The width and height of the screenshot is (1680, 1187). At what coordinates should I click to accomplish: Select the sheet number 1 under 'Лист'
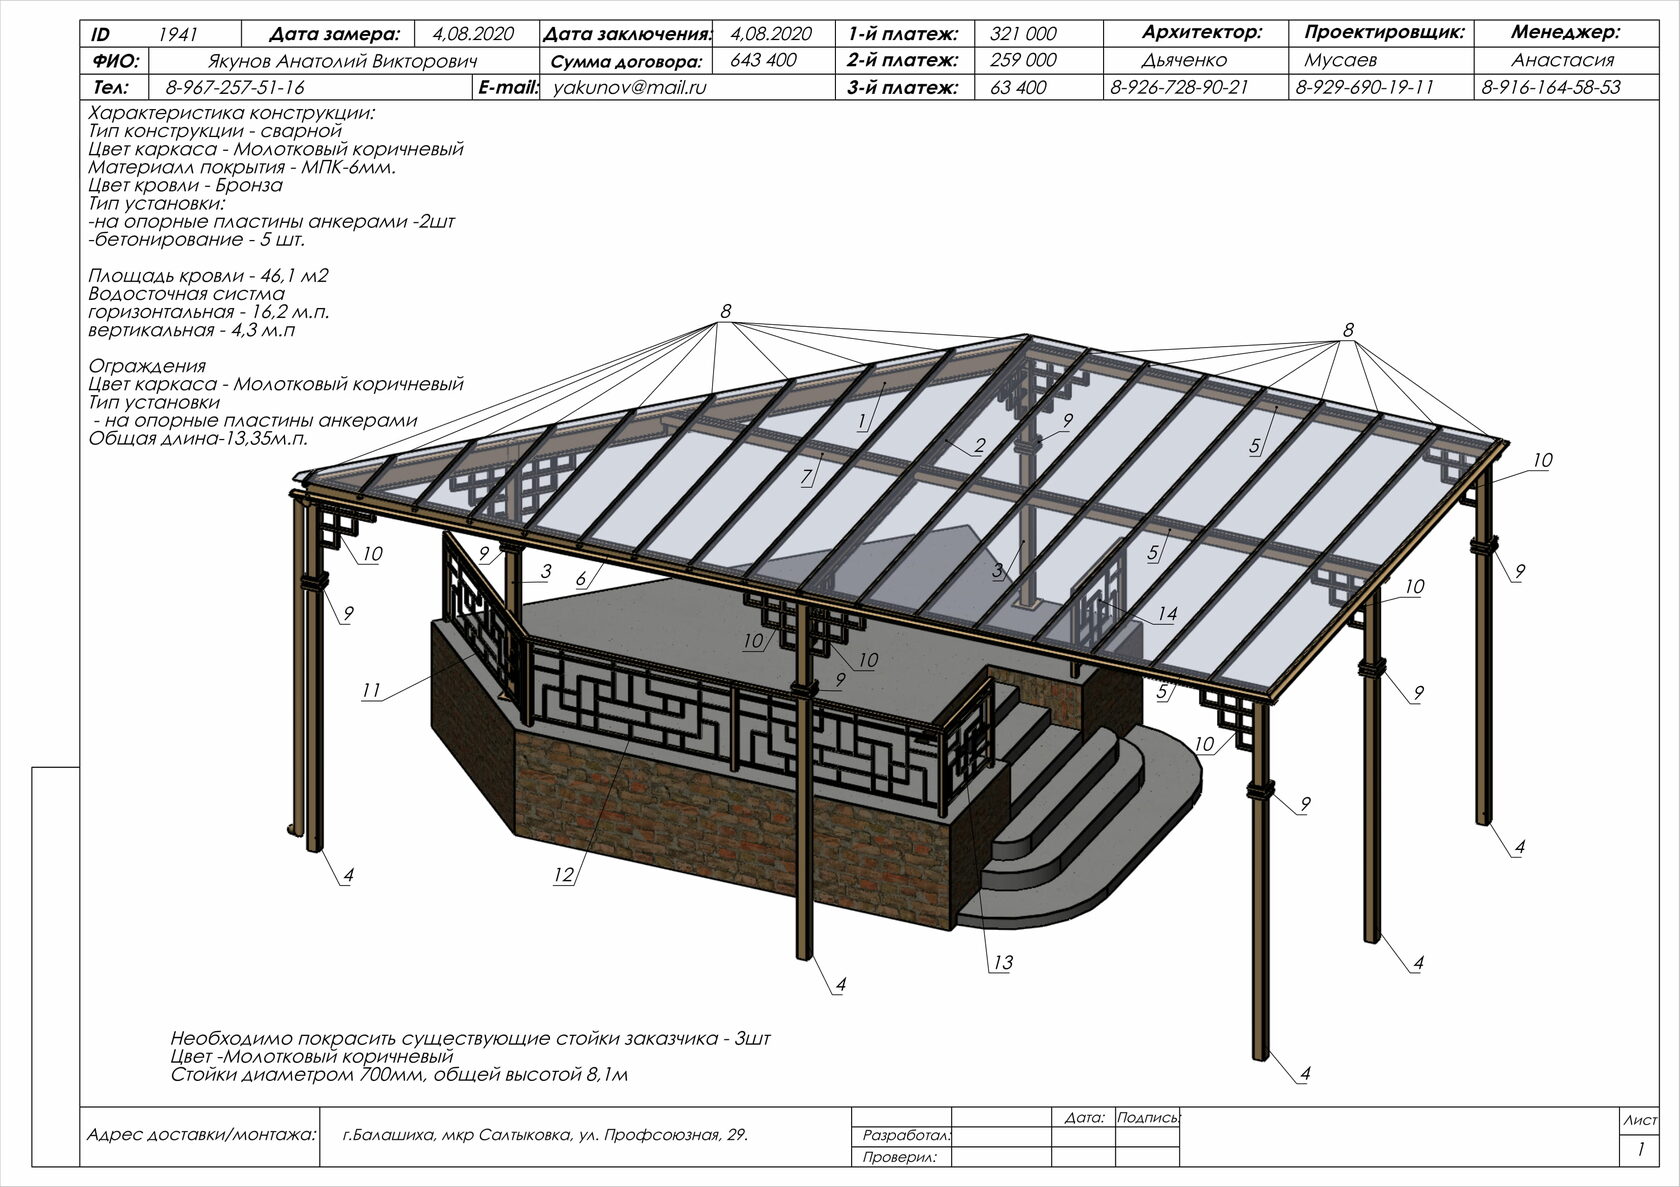(x=1641, y=1150)
